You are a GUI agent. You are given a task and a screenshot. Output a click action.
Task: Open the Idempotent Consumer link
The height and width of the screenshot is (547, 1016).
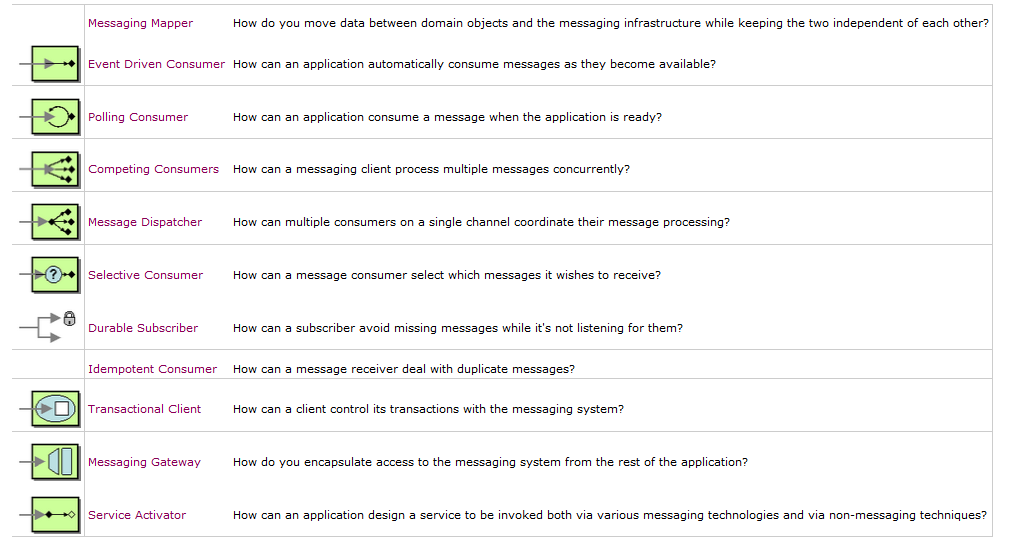(152, 369)
